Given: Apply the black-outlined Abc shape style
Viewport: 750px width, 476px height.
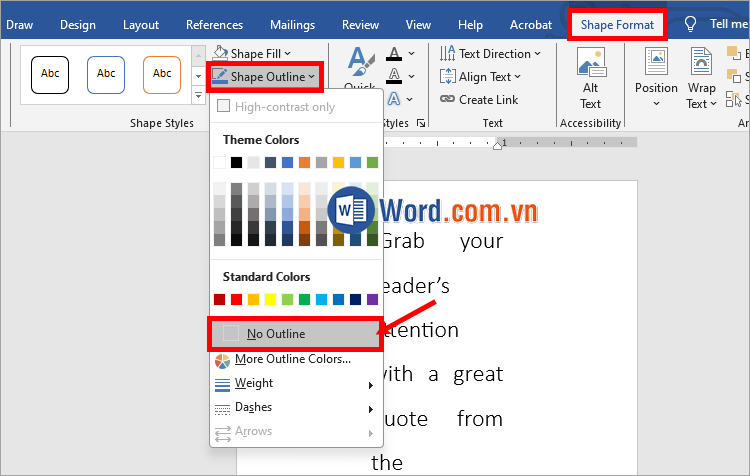Looking at the screenshot, I should point(50,73).
